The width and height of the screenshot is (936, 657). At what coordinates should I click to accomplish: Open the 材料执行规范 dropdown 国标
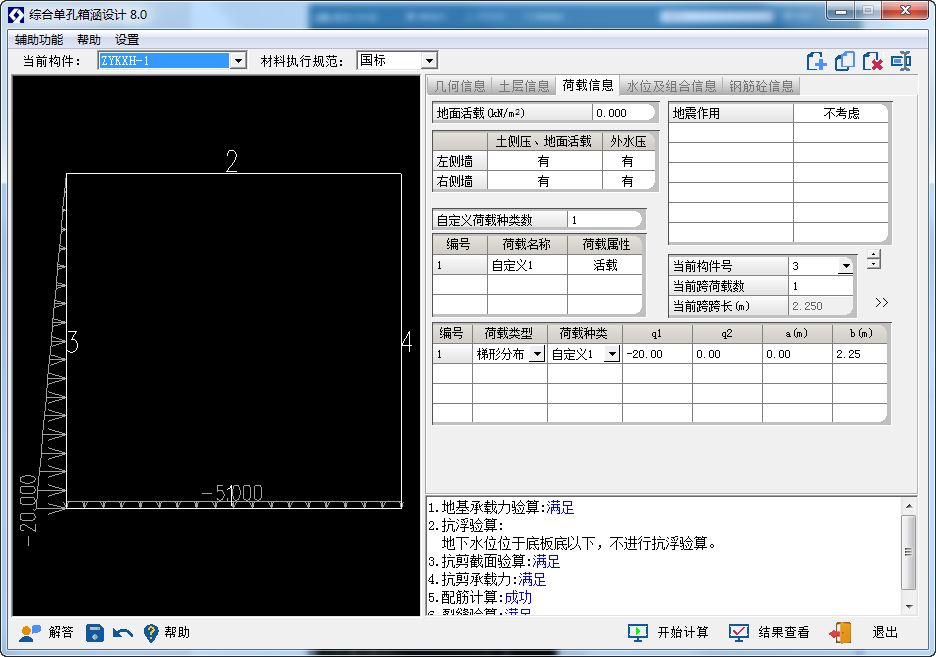point(429,61)
